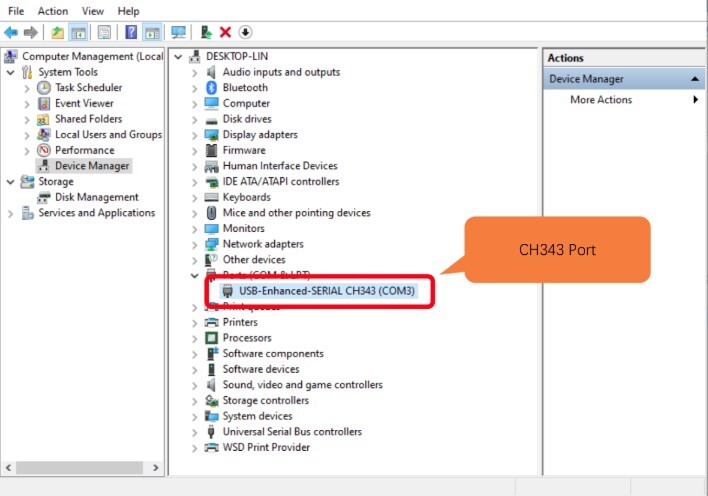Click the Bluetooth device category icon
The height and width of the screenshot is (496, 708).
click(211, 88)
